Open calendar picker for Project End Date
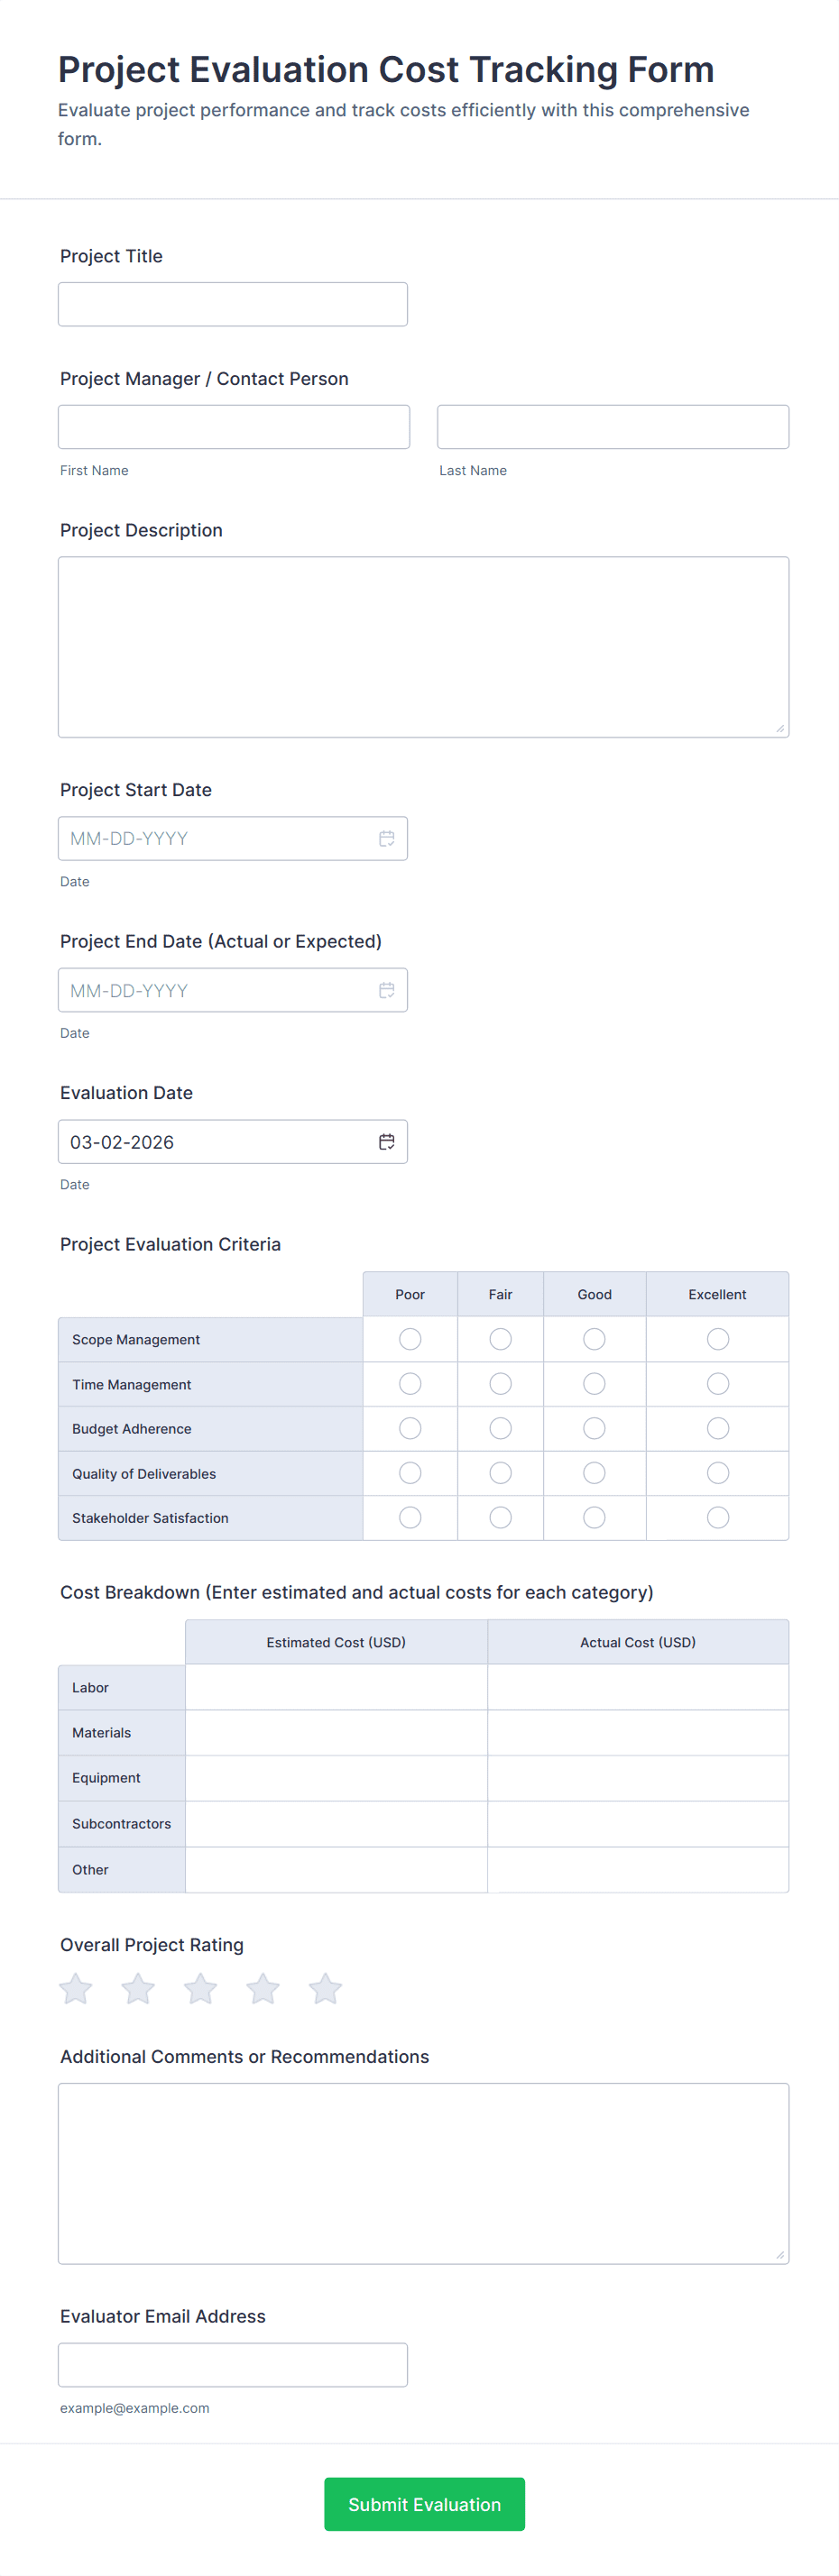839x2576 pixels. click(386, 990)
